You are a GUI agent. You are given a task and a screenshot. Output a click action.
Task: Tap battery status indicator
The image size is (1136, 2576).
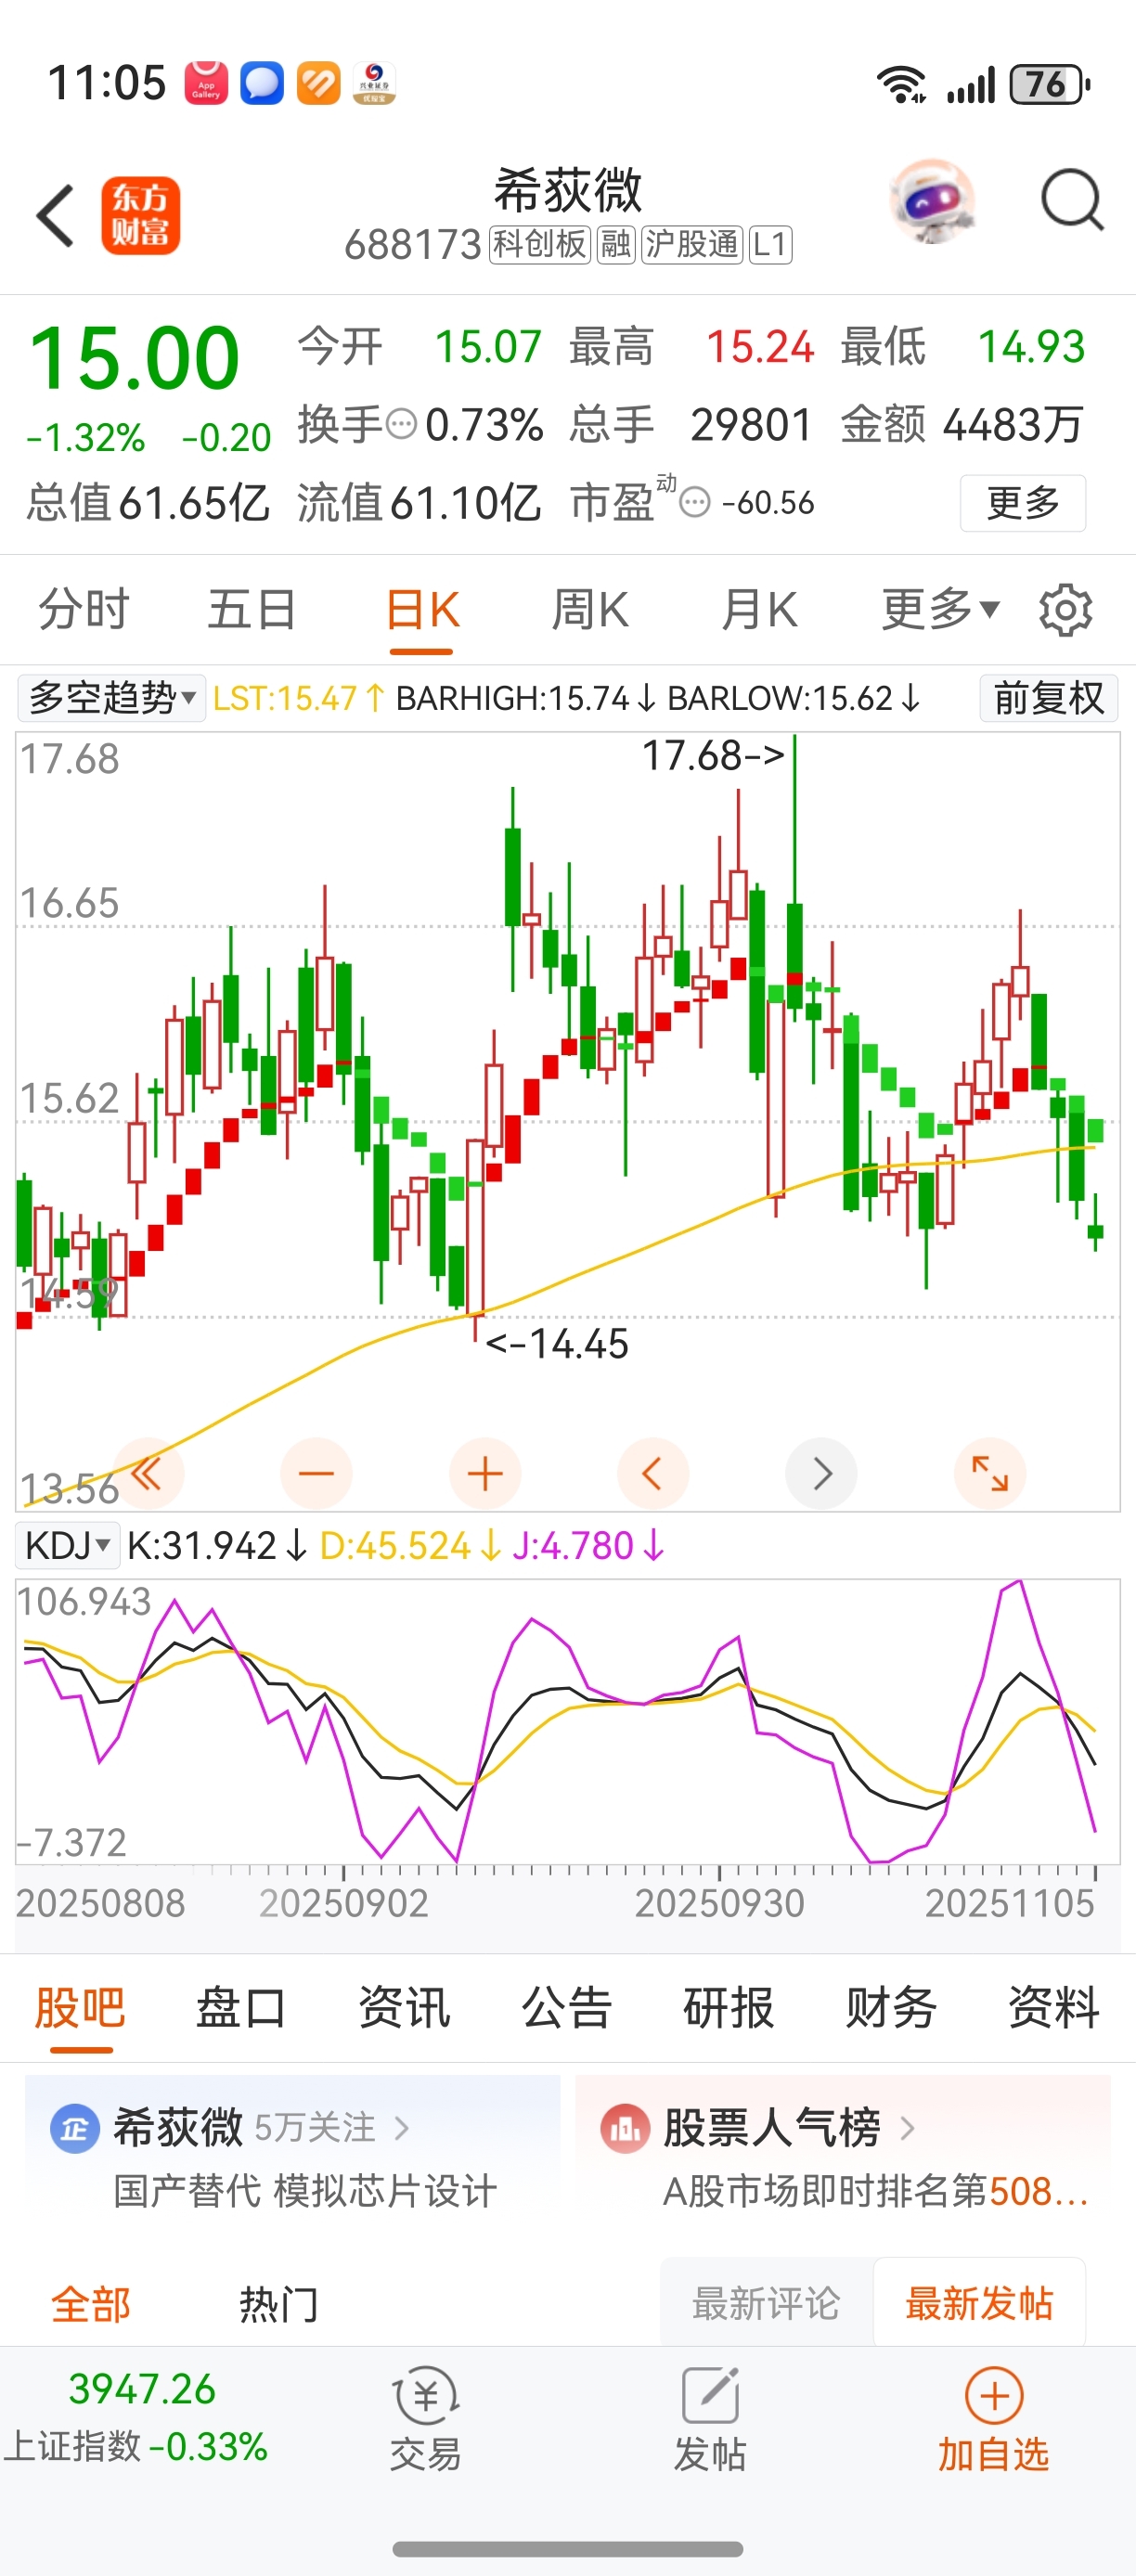pyautogui.click(x=1049, y=84)
